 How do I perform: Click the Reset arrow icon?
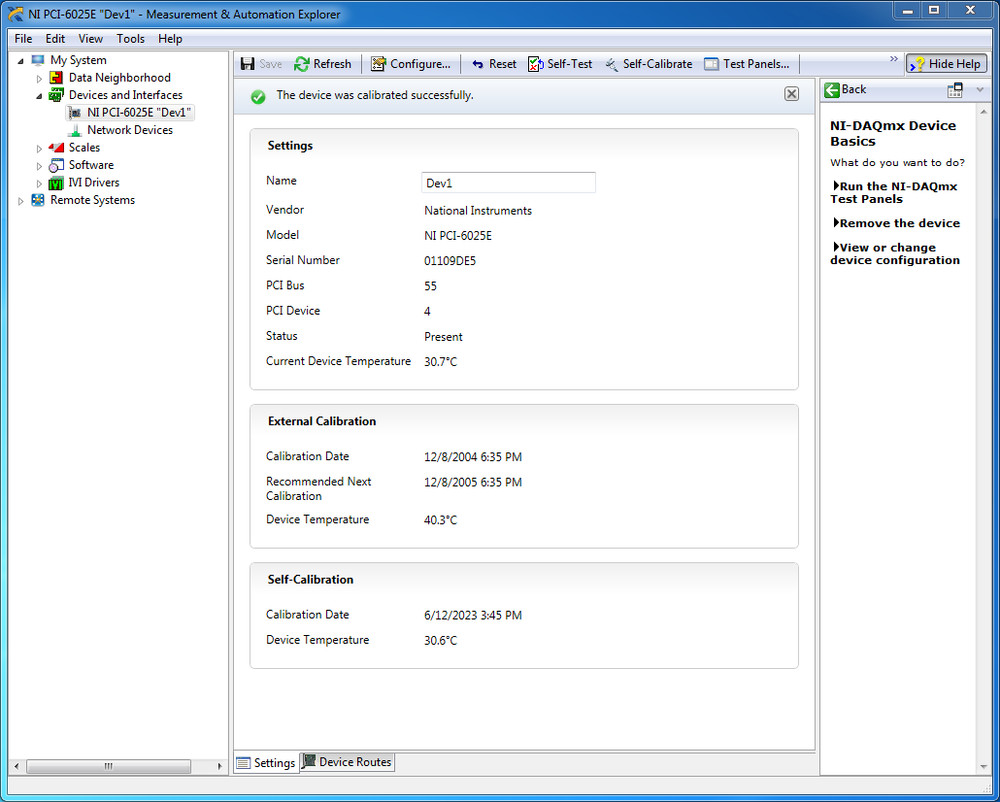click(x=478, y=64)
